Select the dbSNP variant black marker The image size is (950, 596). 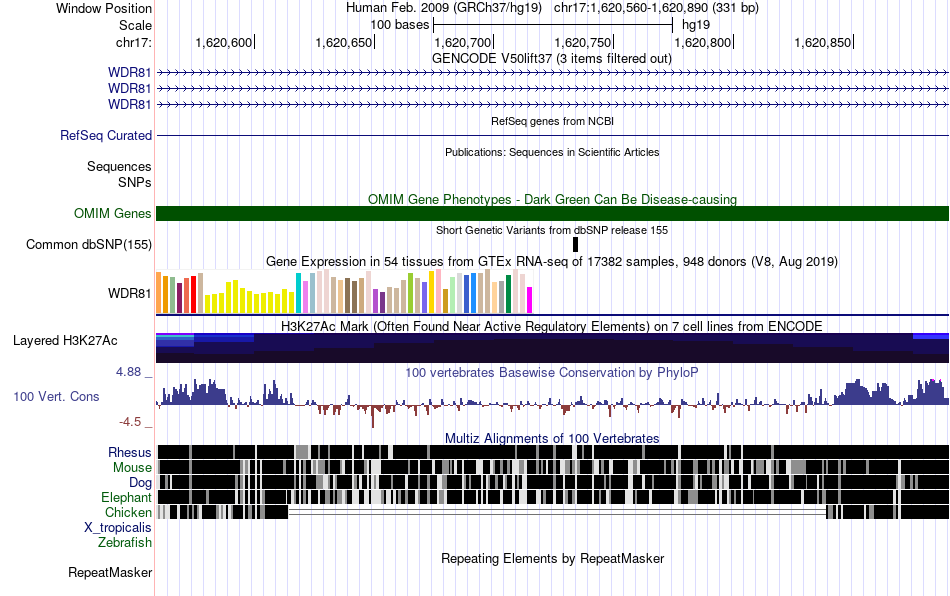click(576, 245)
